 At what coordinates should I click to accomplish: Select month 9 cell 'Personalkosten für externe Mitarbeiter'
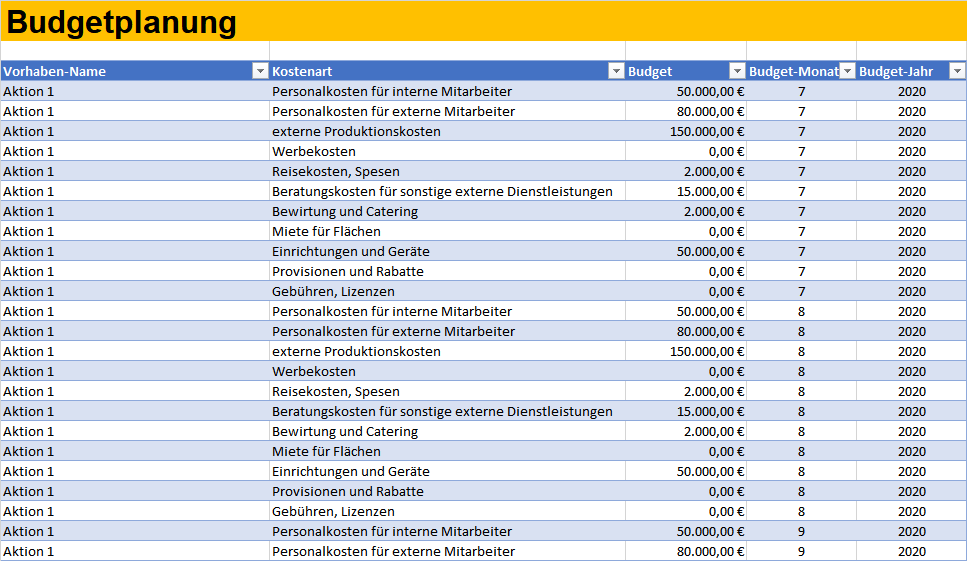447,552
